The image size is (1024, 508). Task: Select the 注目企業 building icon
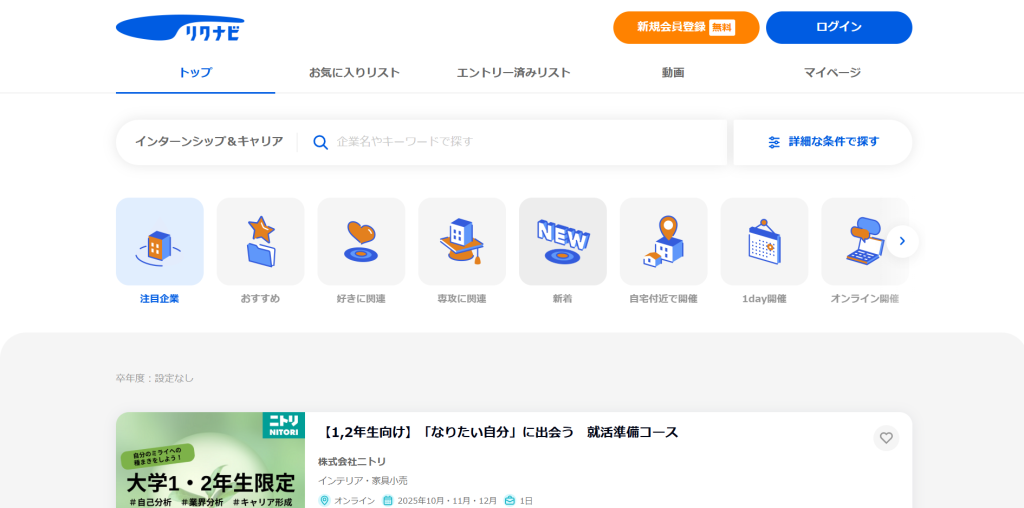point(159,242)
